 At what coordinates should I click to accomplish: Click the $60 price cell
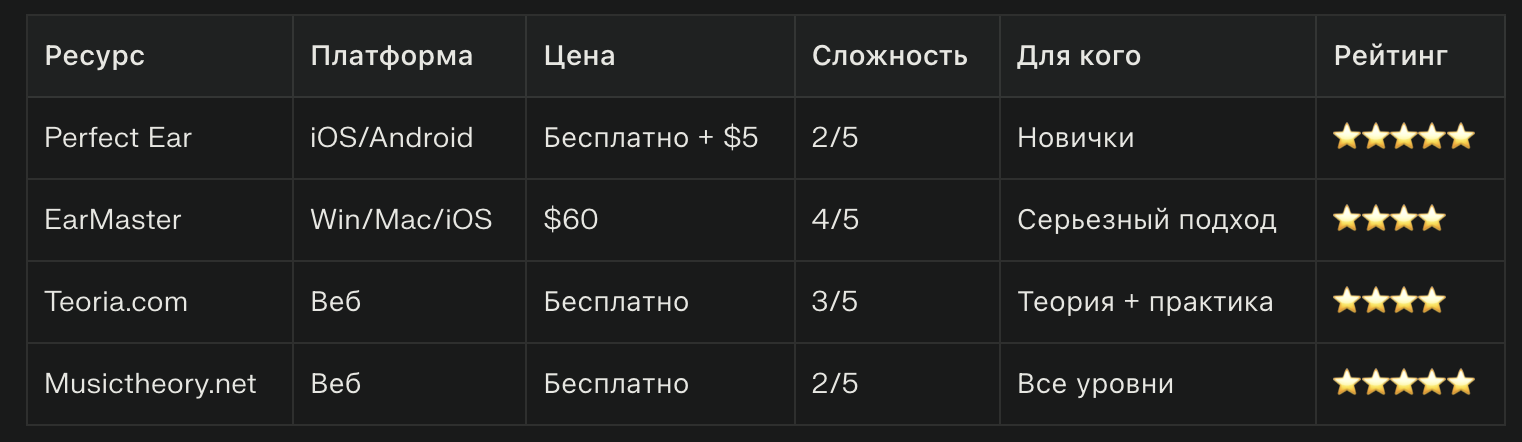pyautogui.click(x=571, y=219)
